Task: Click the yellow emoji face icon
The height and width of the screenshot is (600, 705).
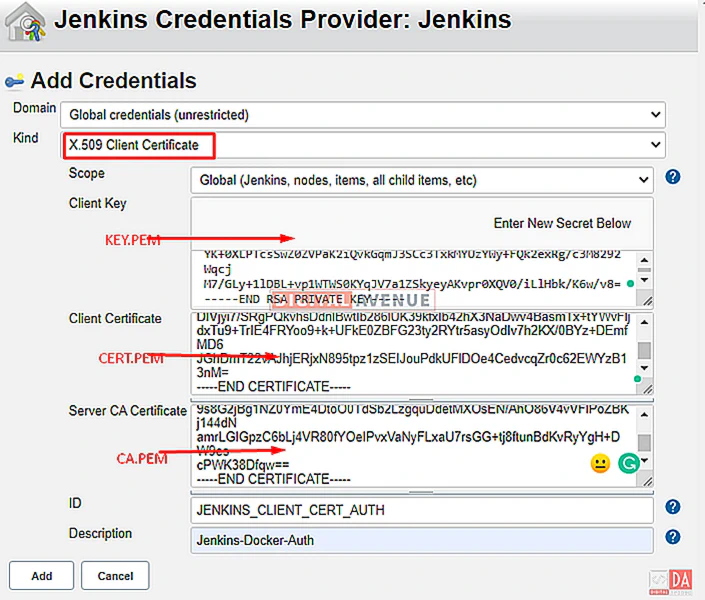Action: point(600,464)
